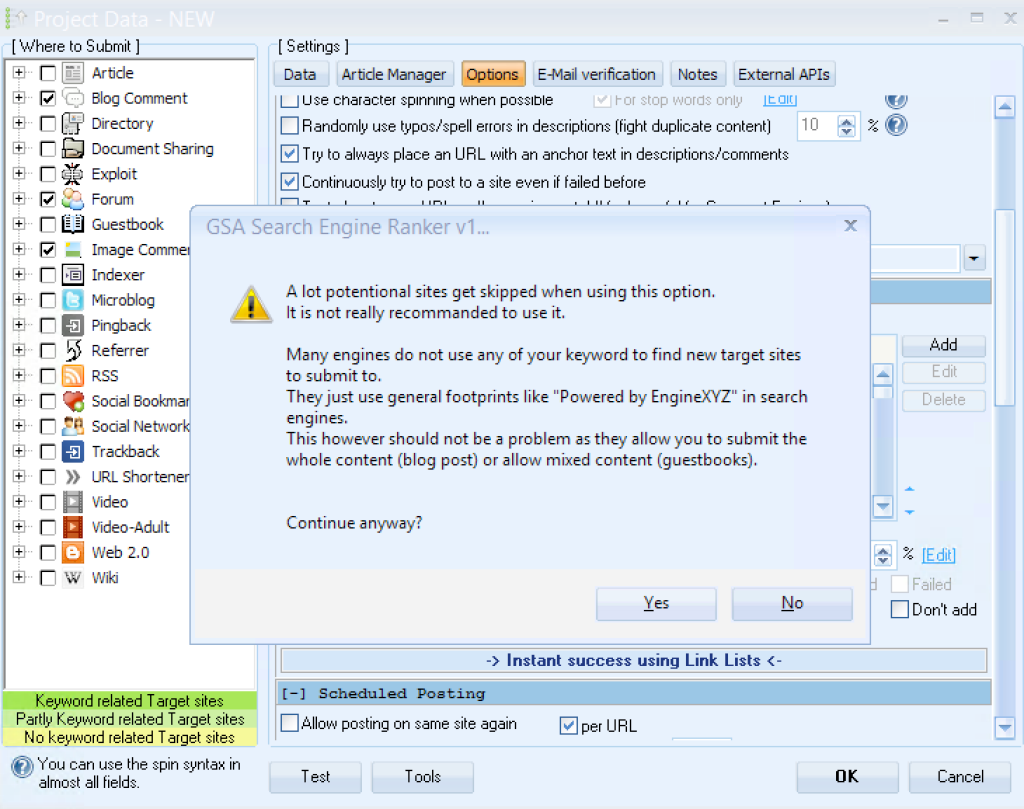
Task: Click the typos percentage spinner arrows
Action: click(846, 125)
